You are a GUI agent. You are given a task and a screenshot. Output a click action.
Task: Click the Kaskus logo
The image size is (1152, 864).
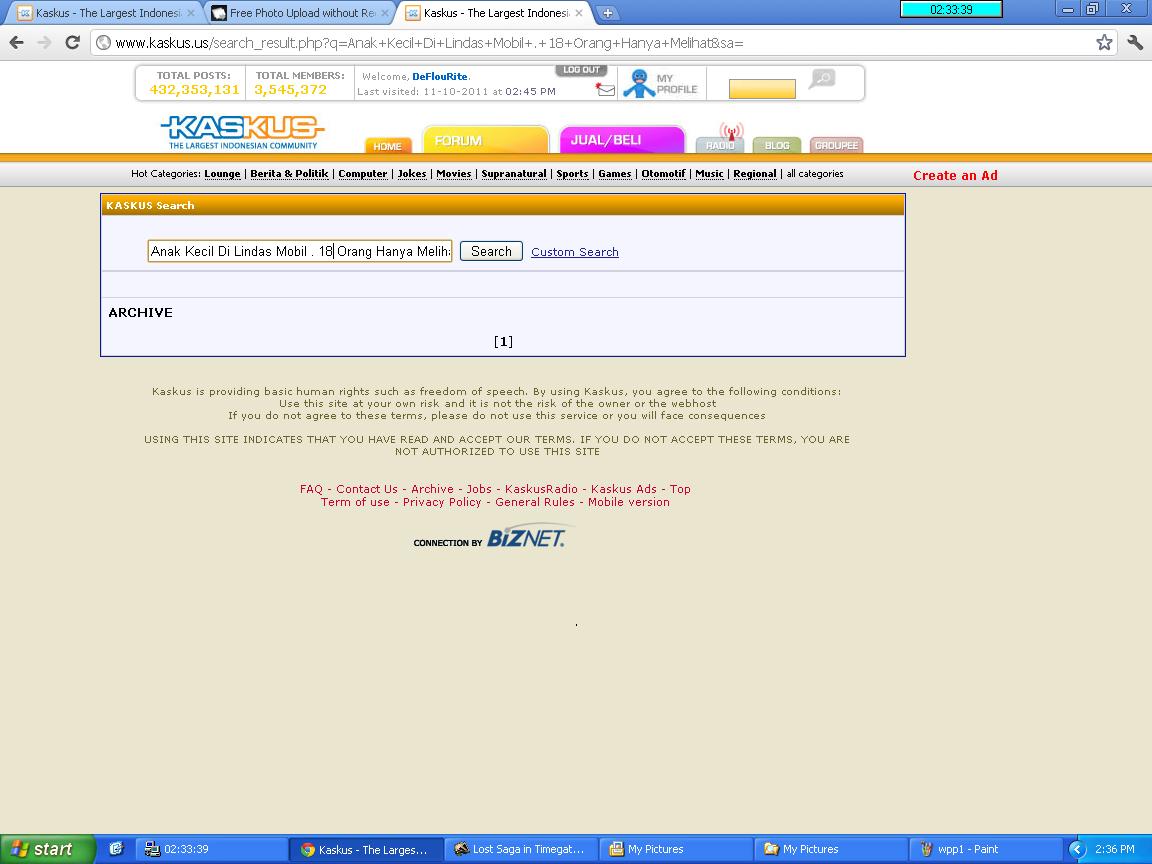pyautogui.click(x=242, y=131)
